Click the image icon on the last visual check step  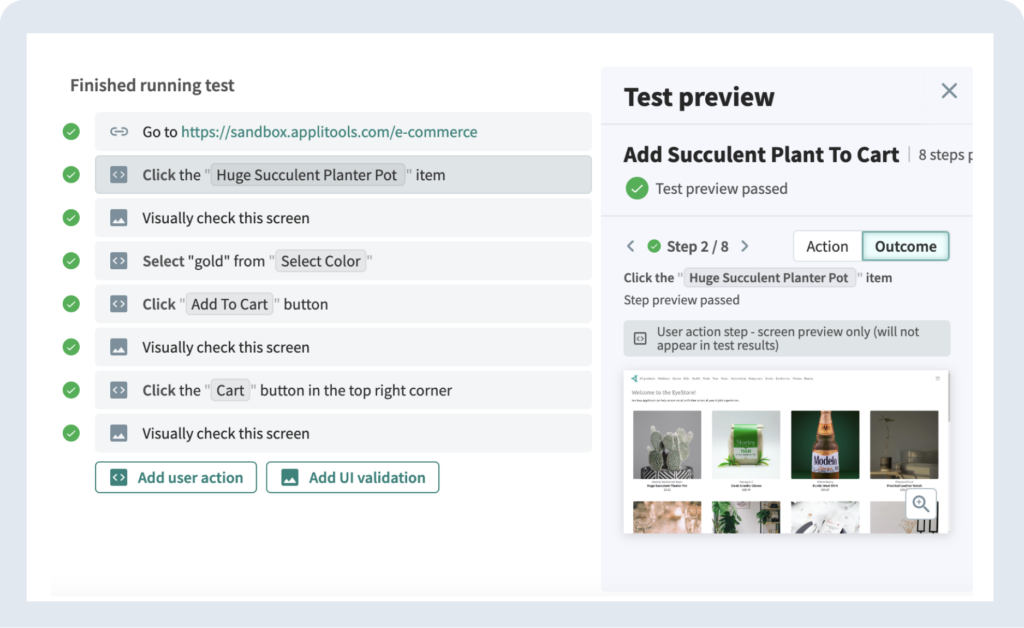pos(119,433)
